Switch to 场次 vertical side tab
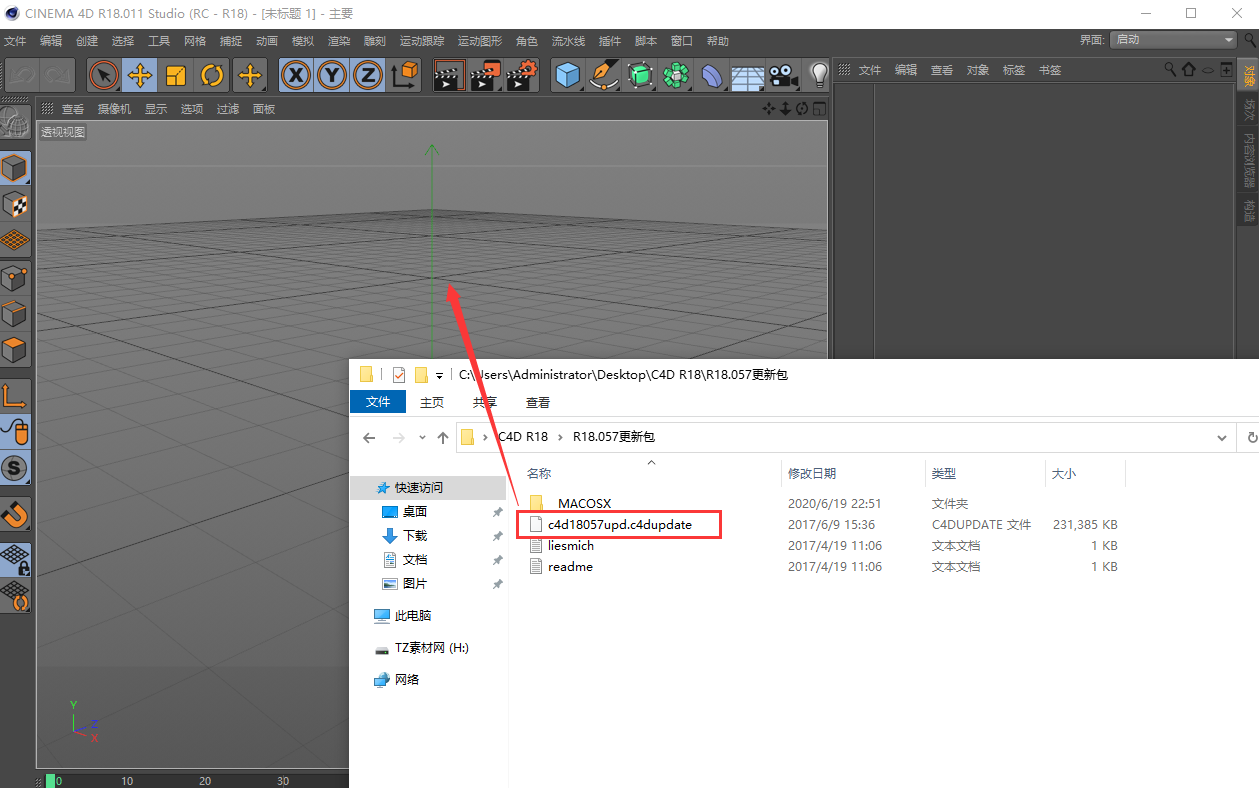This screenshot has height=788, width=1259. pos(1248,110)
